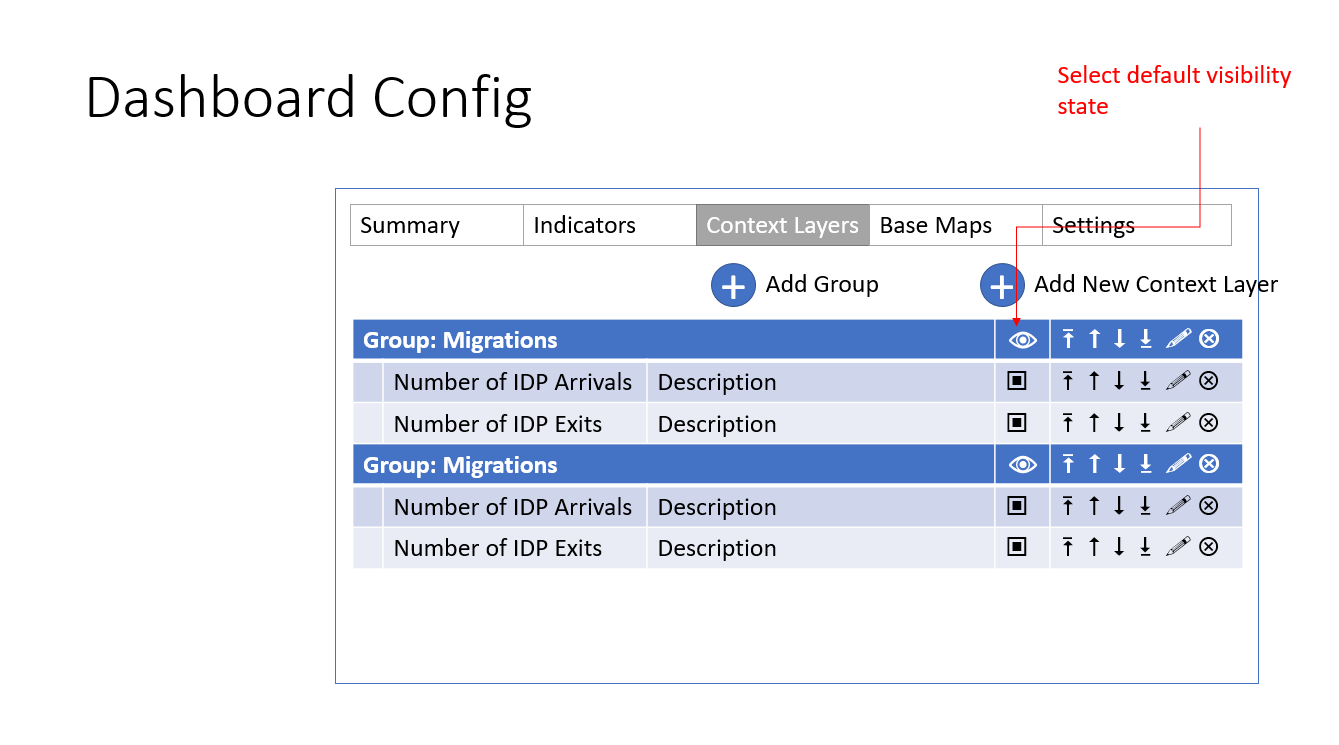Click Description cell of first group's IDP Exits
Image resolution: width=1339 pixels, height=745 pixels.
point(821,424)
